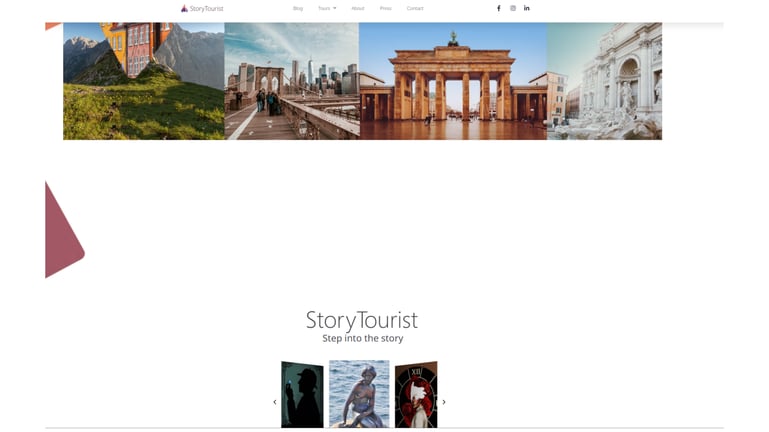Open the detective silhouette story card
The width and height of the screenshot is (769, 432).
tap(302, 395)
